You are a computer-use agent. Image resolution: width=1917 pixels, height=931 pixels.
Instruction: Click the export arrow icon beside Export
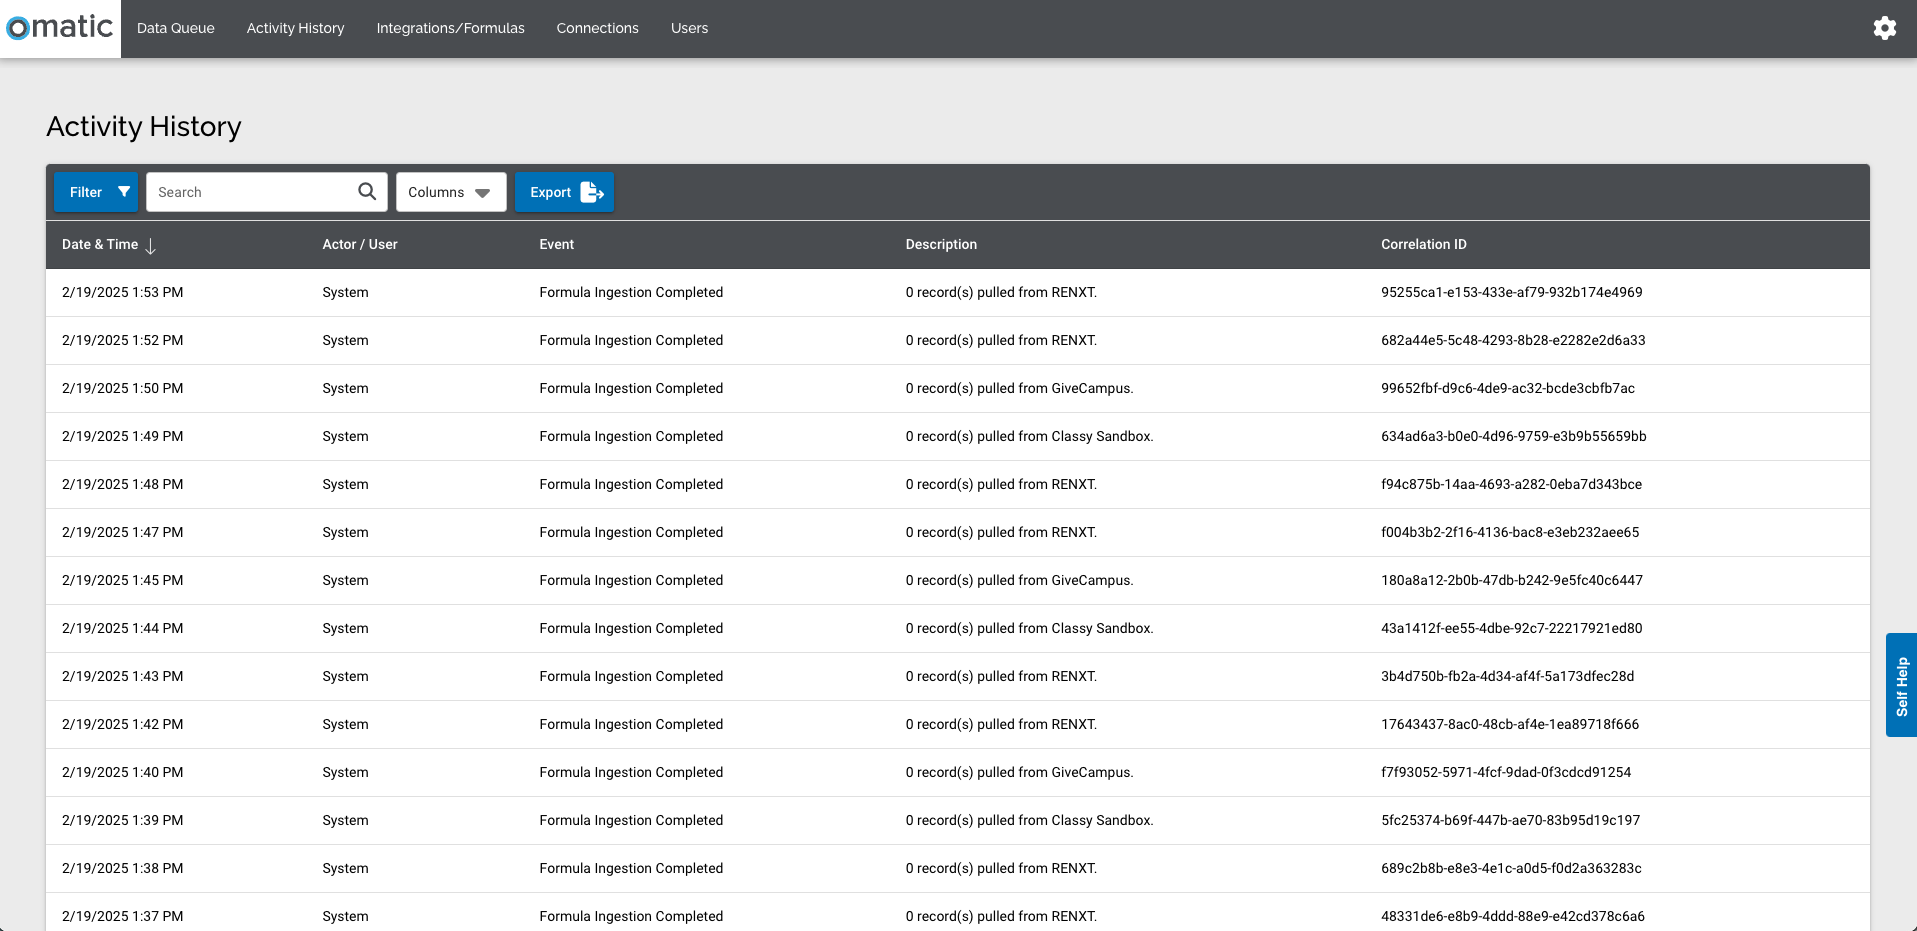tap(591, 191)
